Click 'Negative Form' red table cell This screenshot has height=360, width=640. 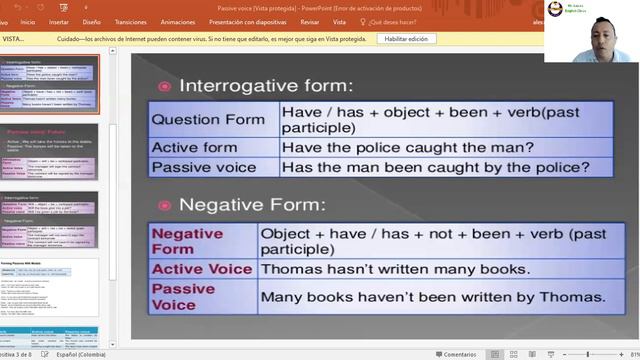click(x=203, y=241)
